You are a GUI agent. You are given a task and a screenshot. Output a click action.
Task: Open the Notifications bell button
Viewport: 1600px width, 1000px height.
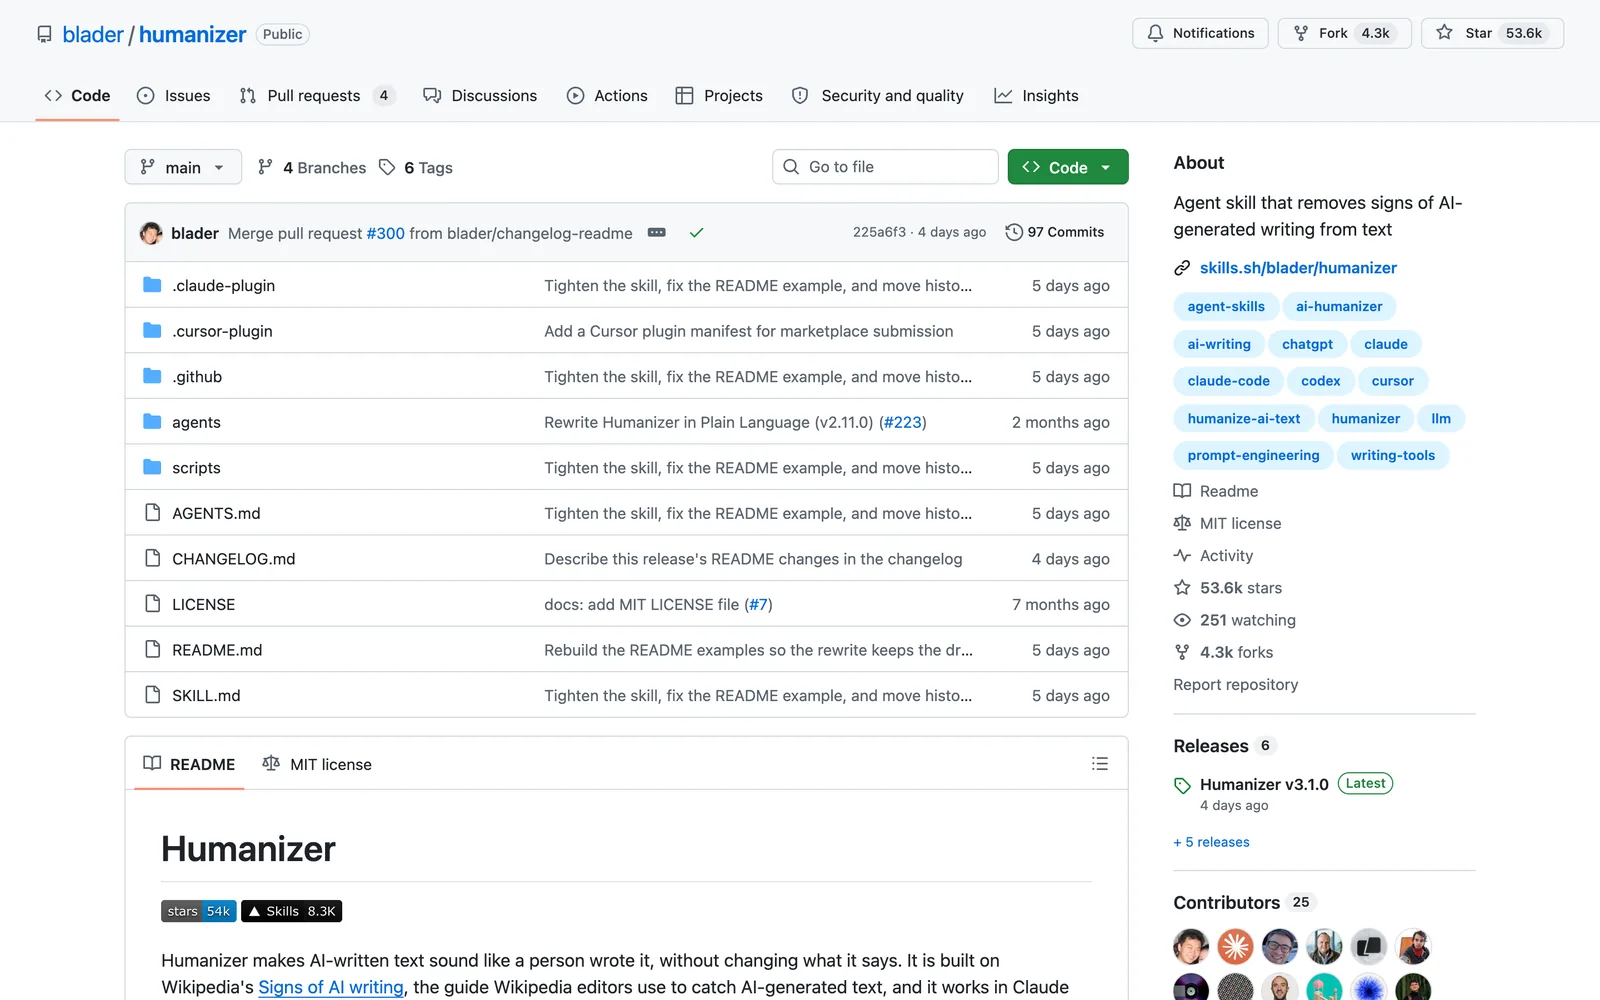(1200, 33)
